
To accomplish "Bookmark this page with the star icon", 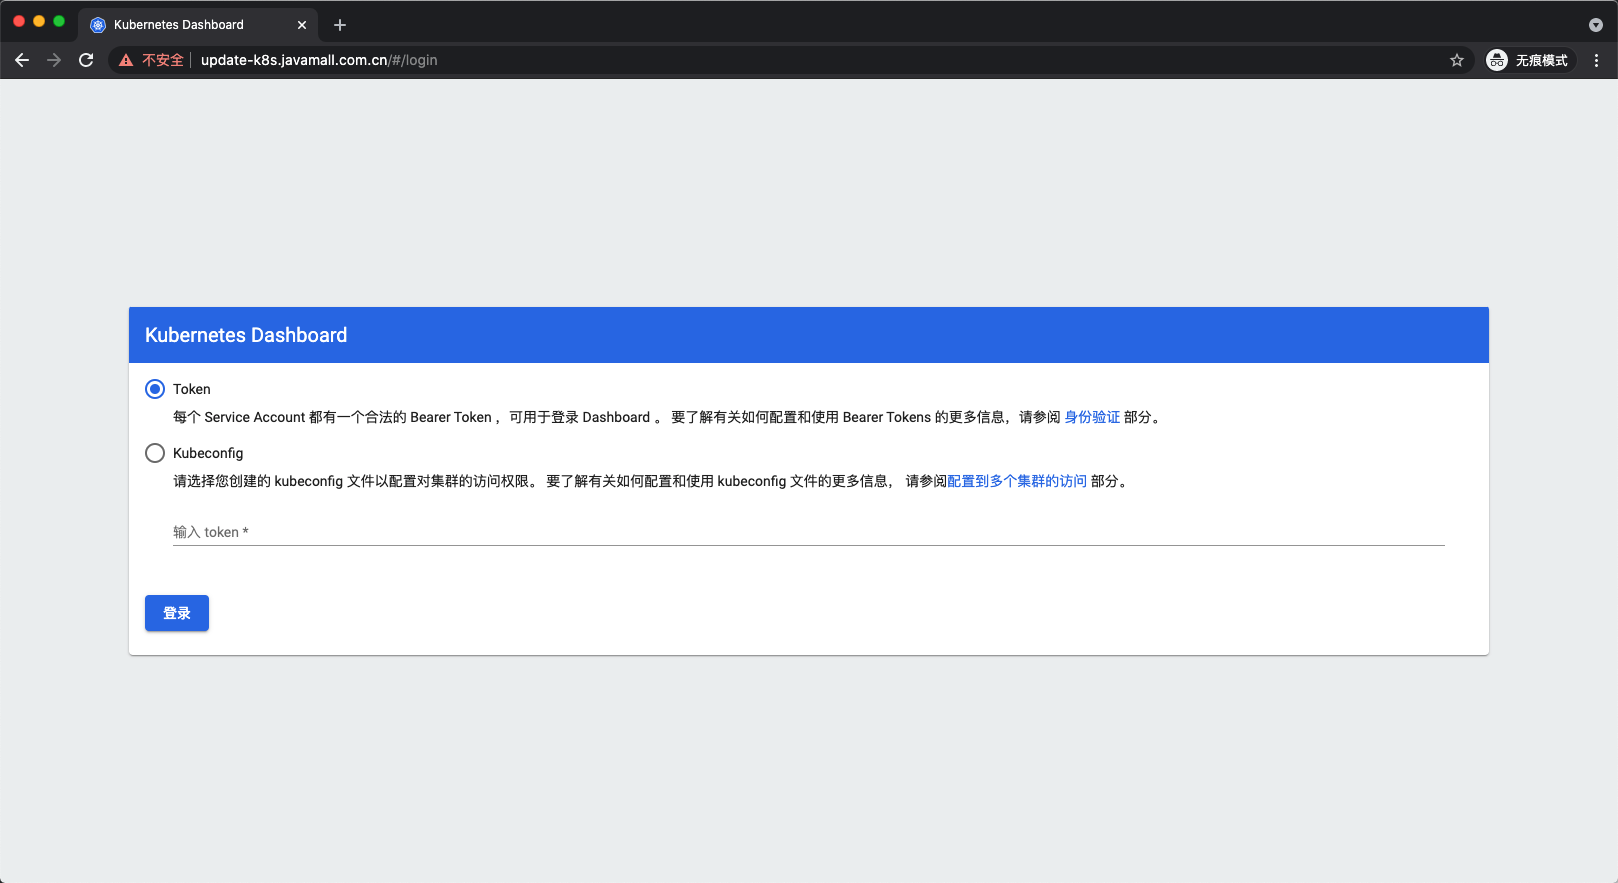I will click(1457, 60).
